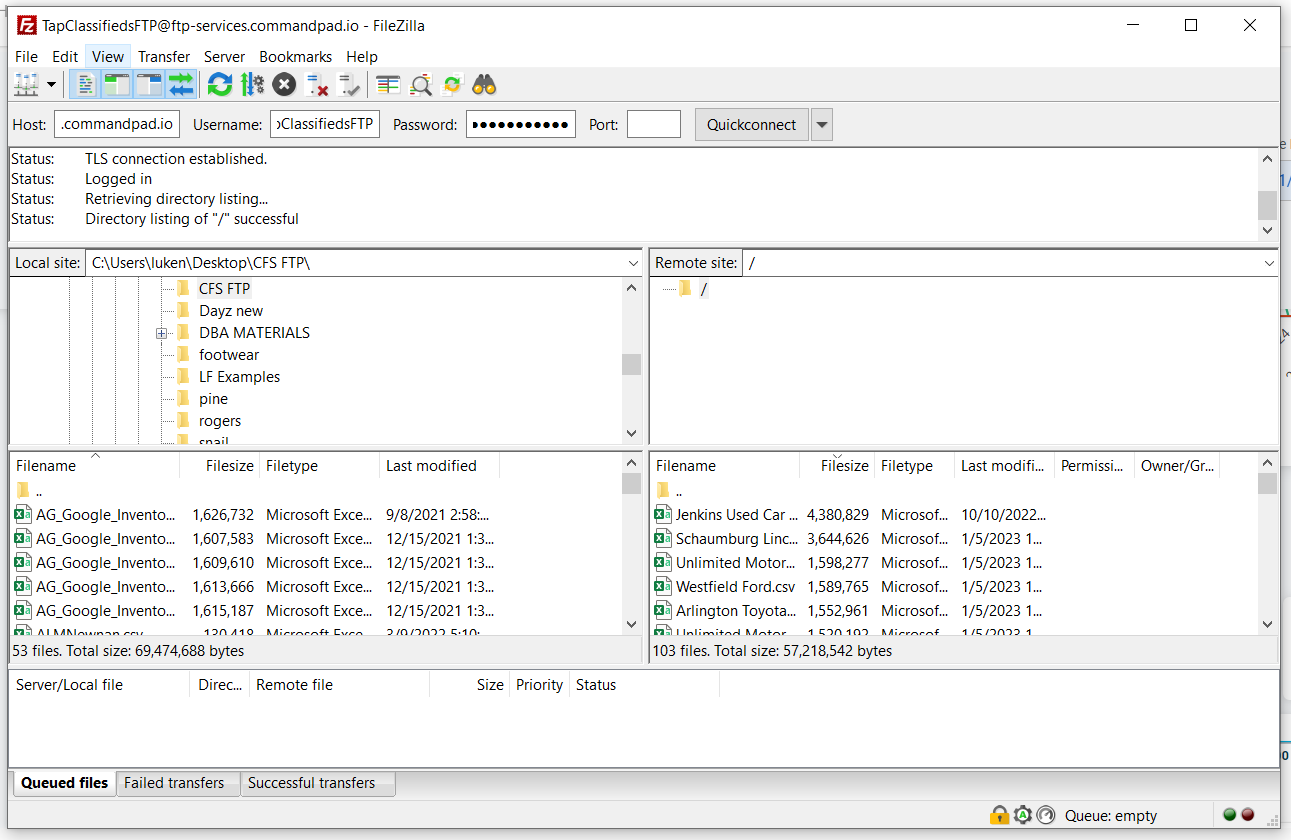Click the Excel icon beside Jenkins Used Car
1291x840 pixels.
662,515
